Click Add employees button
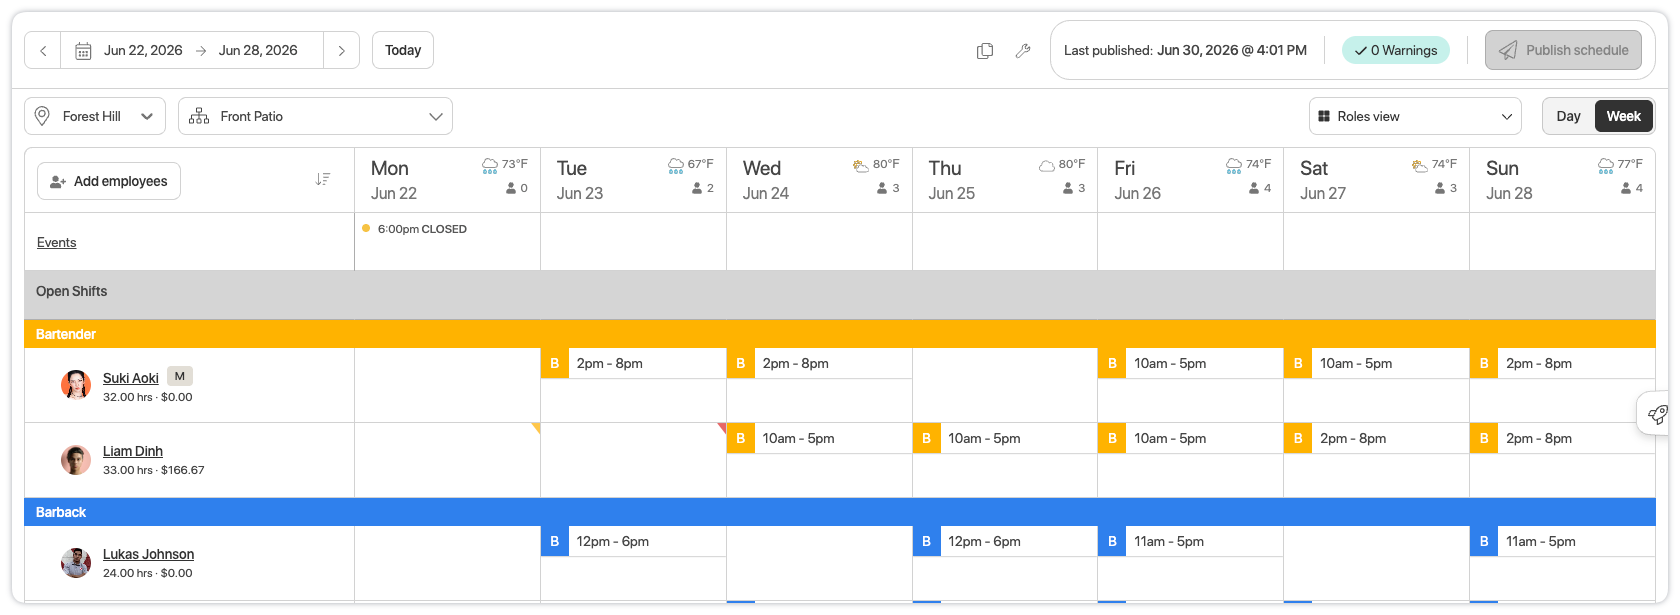The height and width of the screenshot is (615, 1680). pyautogui.click(x=109, y=181)
